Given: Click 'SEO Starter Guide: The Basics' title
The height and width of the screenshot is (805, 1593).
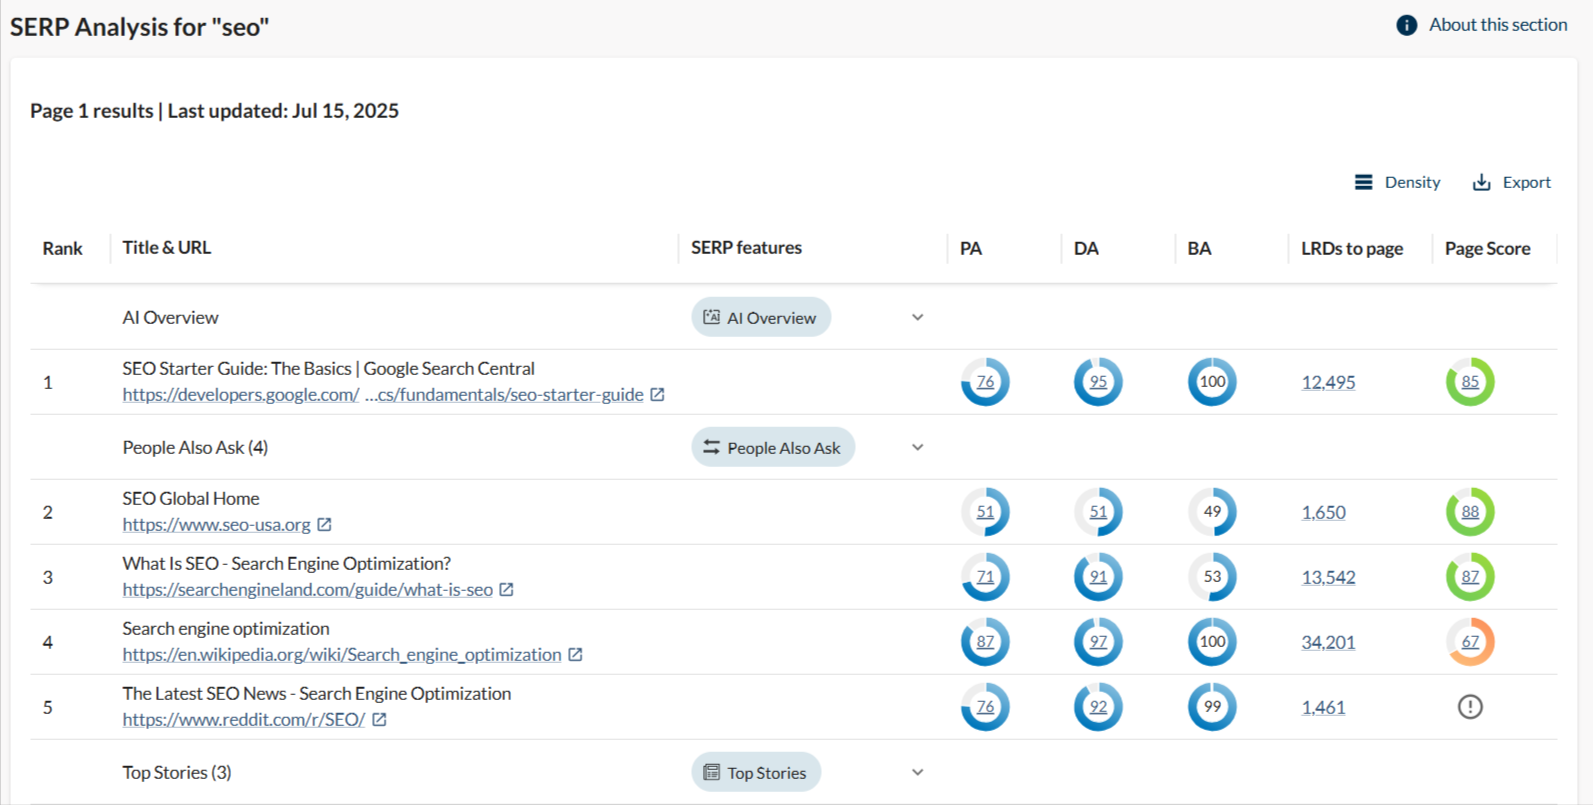Looking at the screenshot, I should pyautogui.click(x=328, y=368).
